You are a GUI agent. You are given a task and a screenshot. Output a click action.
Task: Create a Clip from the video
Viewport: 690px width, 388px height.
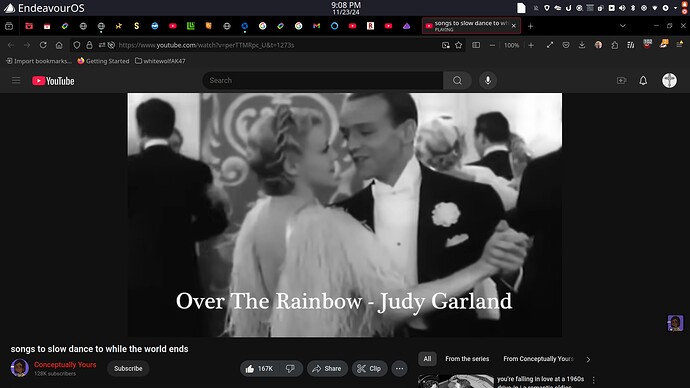[x=369, y=369]
